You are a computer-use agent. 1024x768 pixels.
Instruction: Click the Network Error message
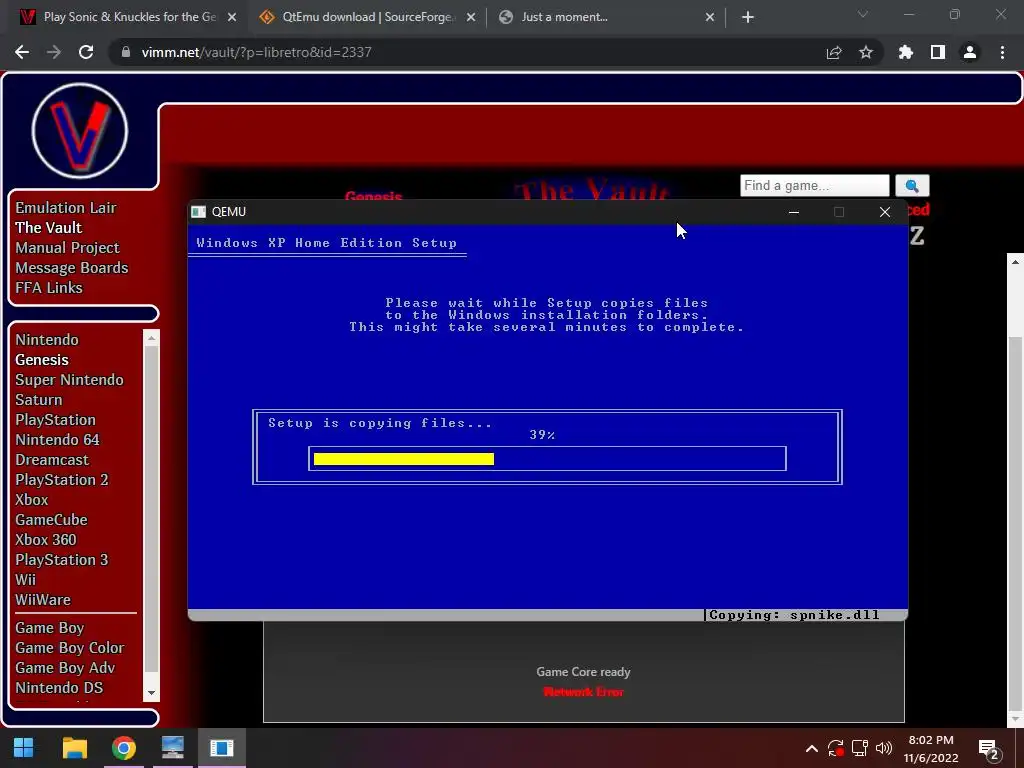click(x=583, y=692)
